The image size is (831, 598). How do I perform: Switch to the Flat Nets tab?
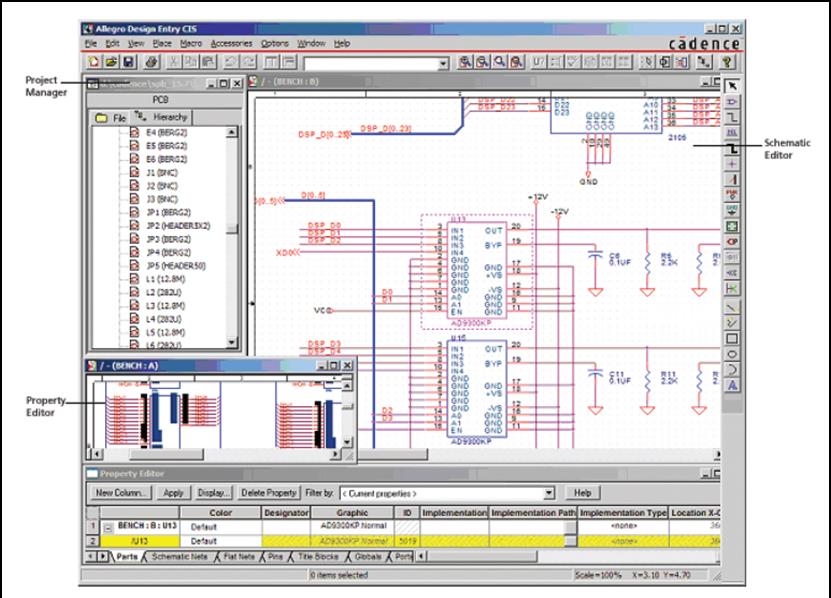[x=238, y=557]
